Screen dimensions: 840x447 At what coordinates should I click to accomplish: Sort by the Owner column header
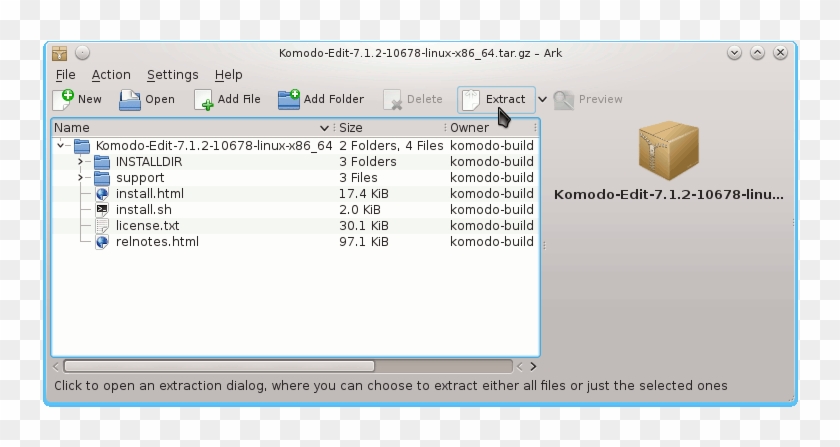[492, 128]
